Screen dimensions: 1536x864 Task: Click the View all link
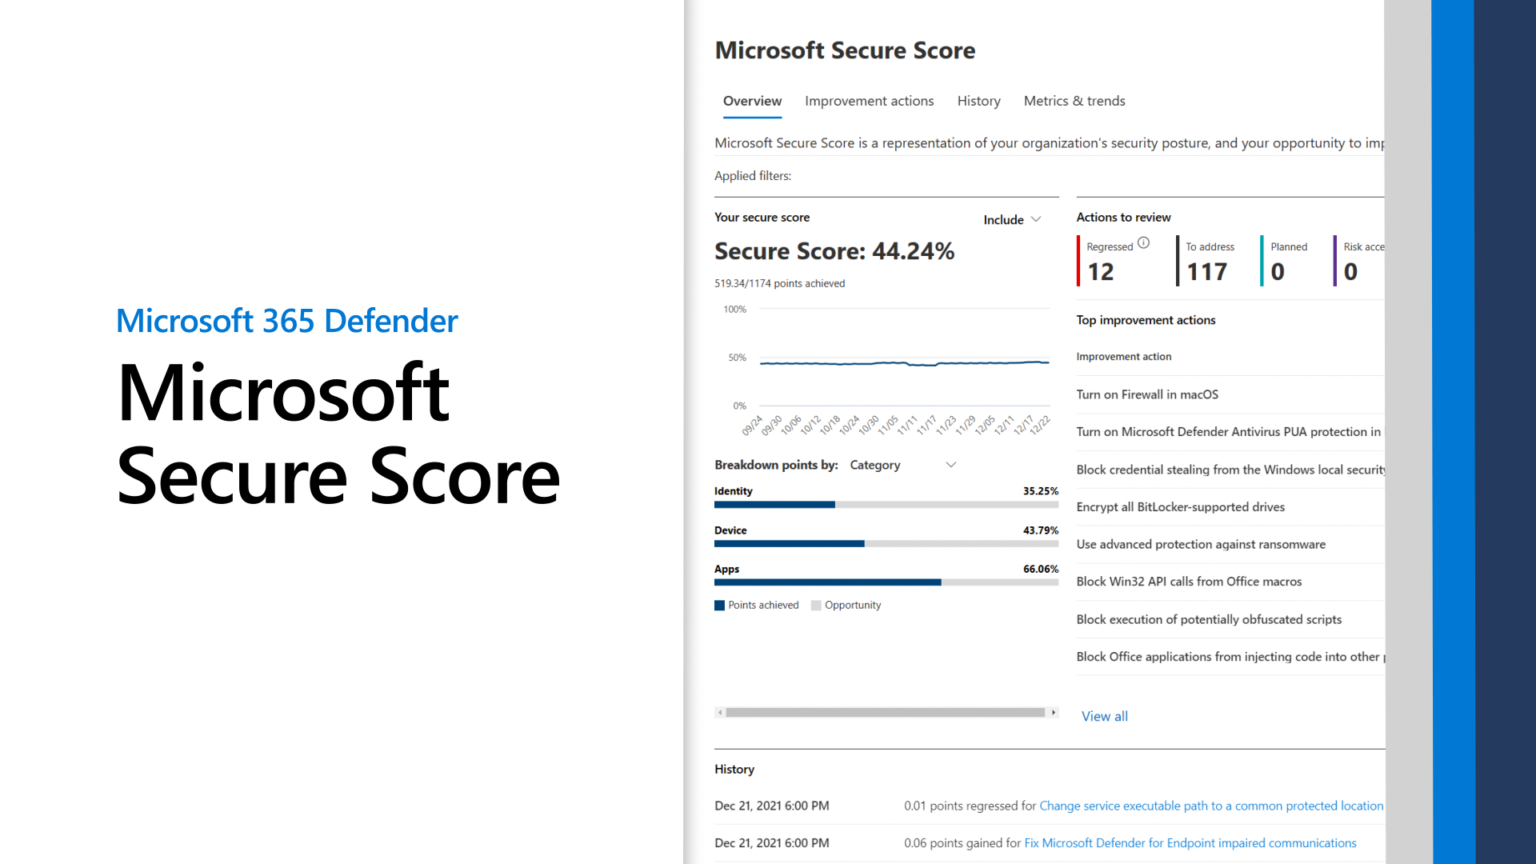point(1104,716)
